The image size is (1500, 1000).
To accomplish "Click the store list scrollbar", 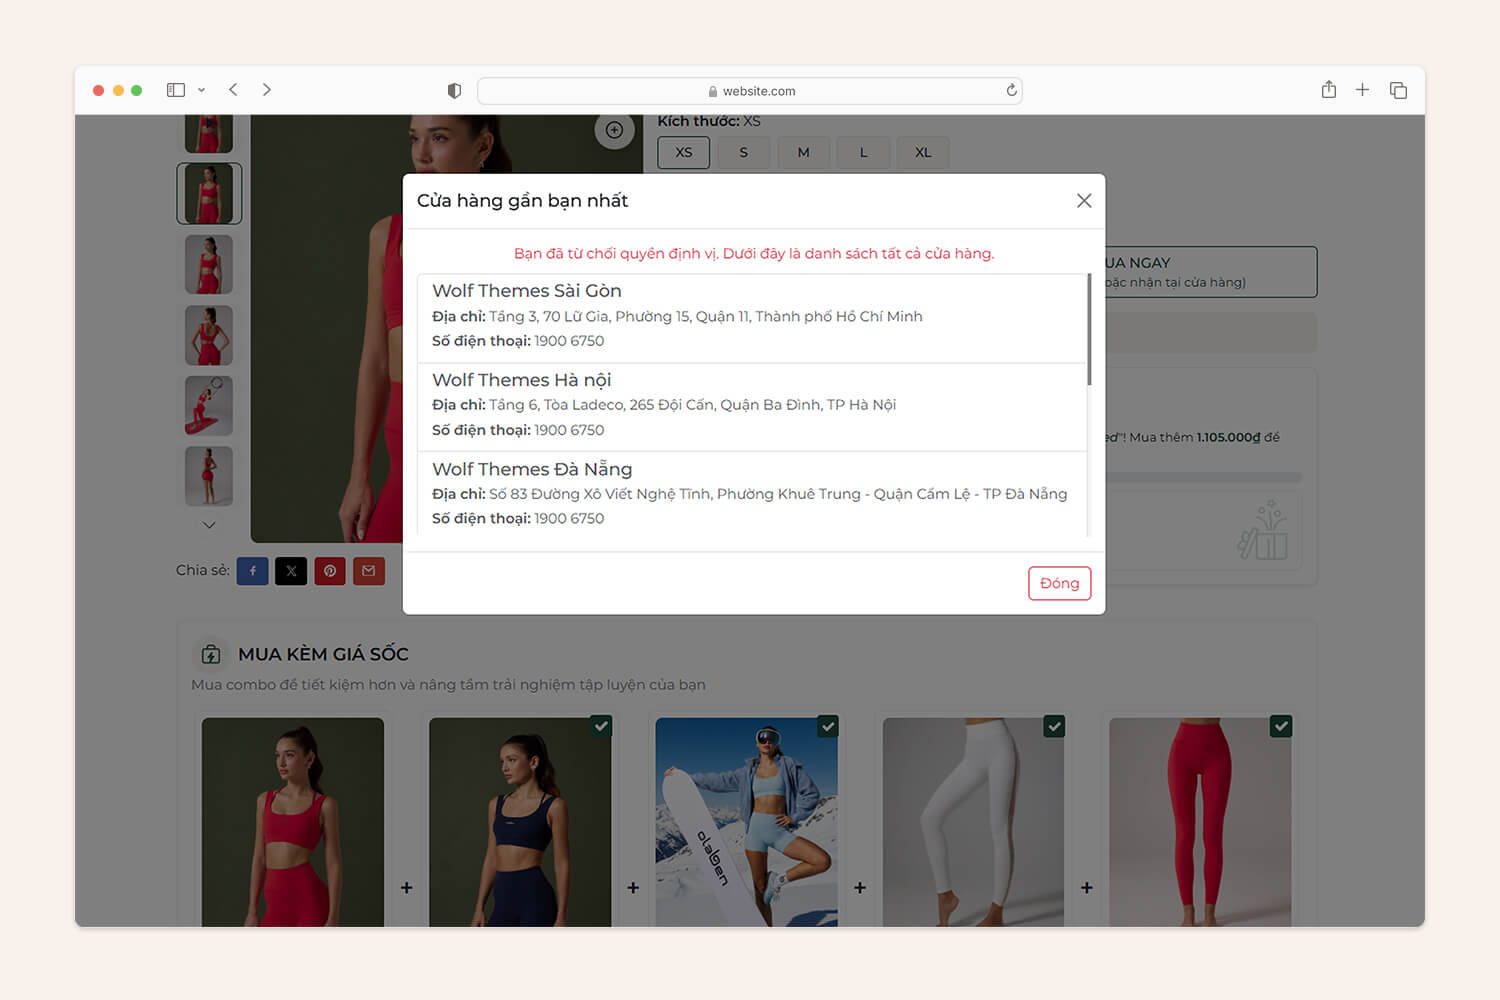I will pos(1089,330).
